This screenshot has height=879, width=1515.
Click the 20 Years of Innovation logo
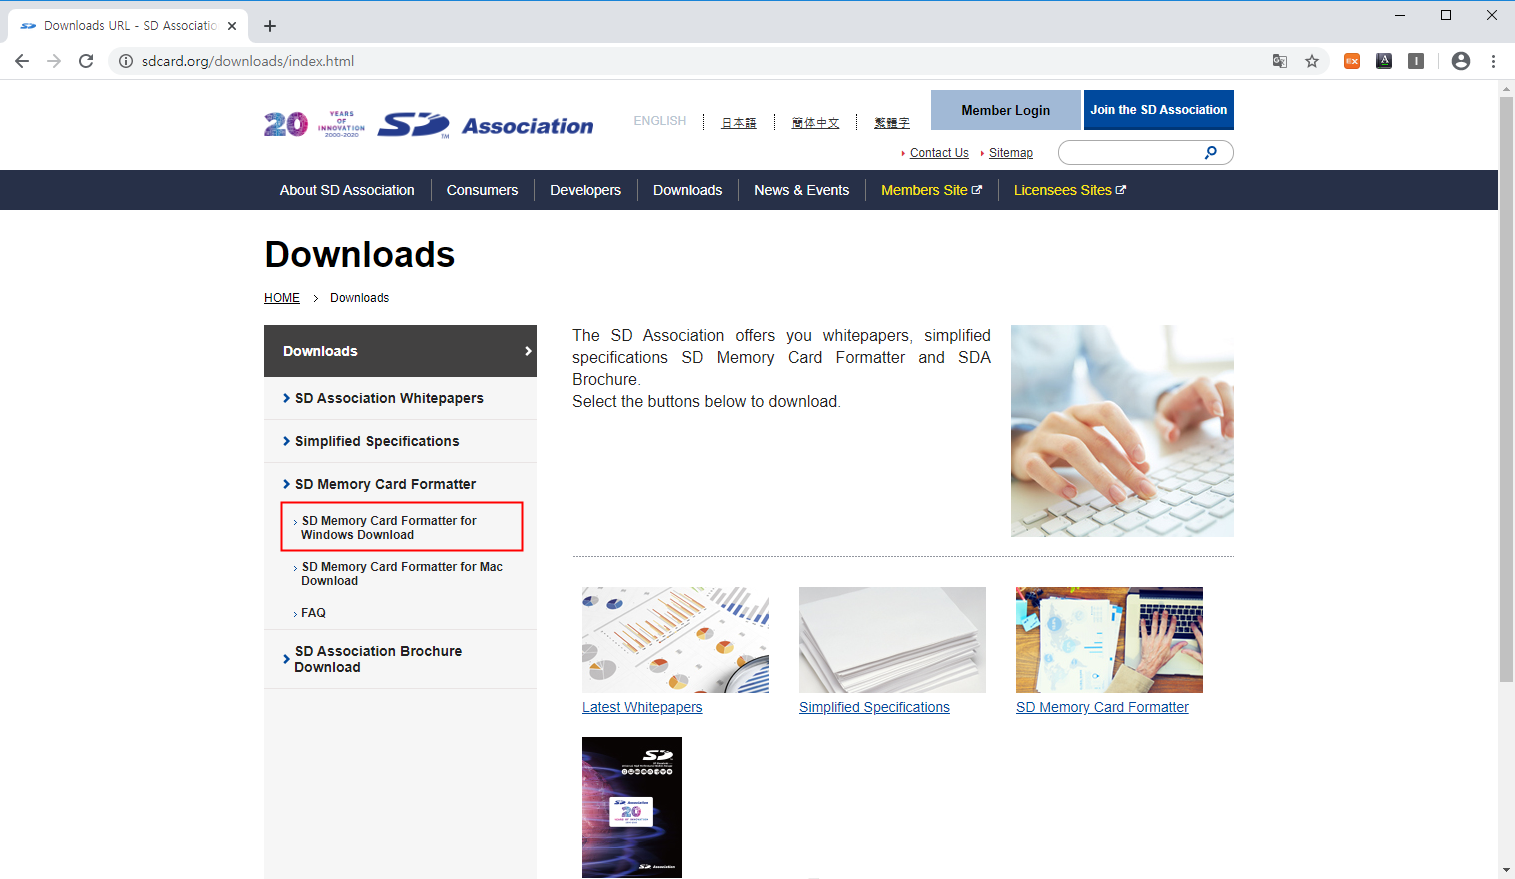(x=315, y=124)
